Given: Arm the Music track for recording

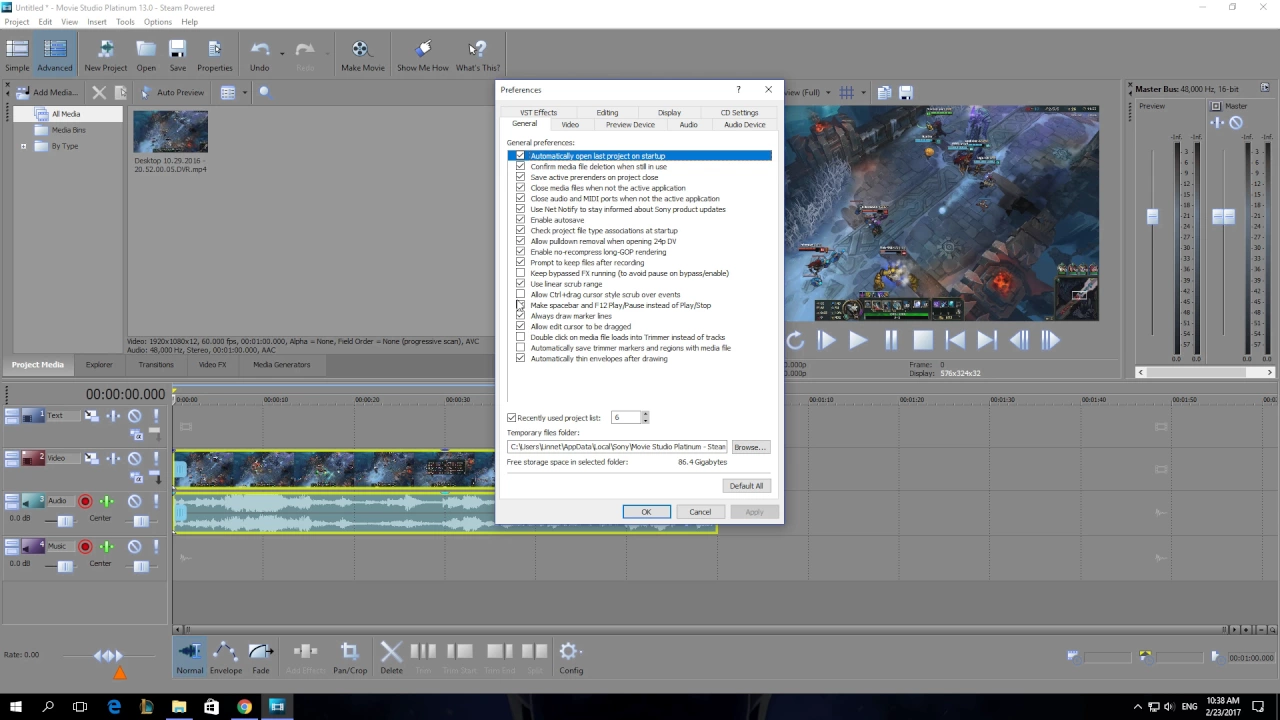Looking at the screenshot, I should pos(85,546).
